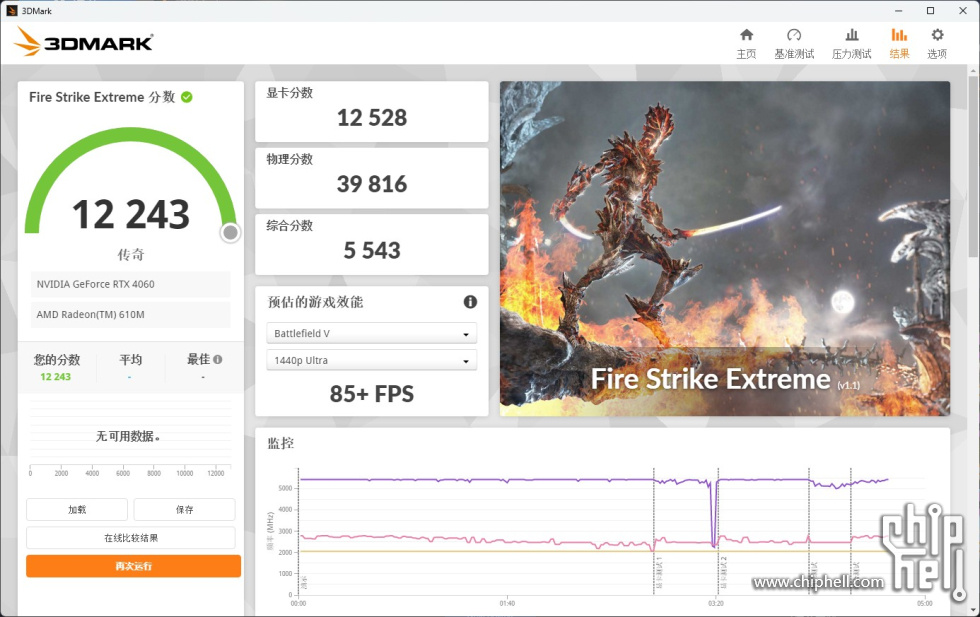Click 显卡测试 2 marker in monitoring chart

[724, 572]
